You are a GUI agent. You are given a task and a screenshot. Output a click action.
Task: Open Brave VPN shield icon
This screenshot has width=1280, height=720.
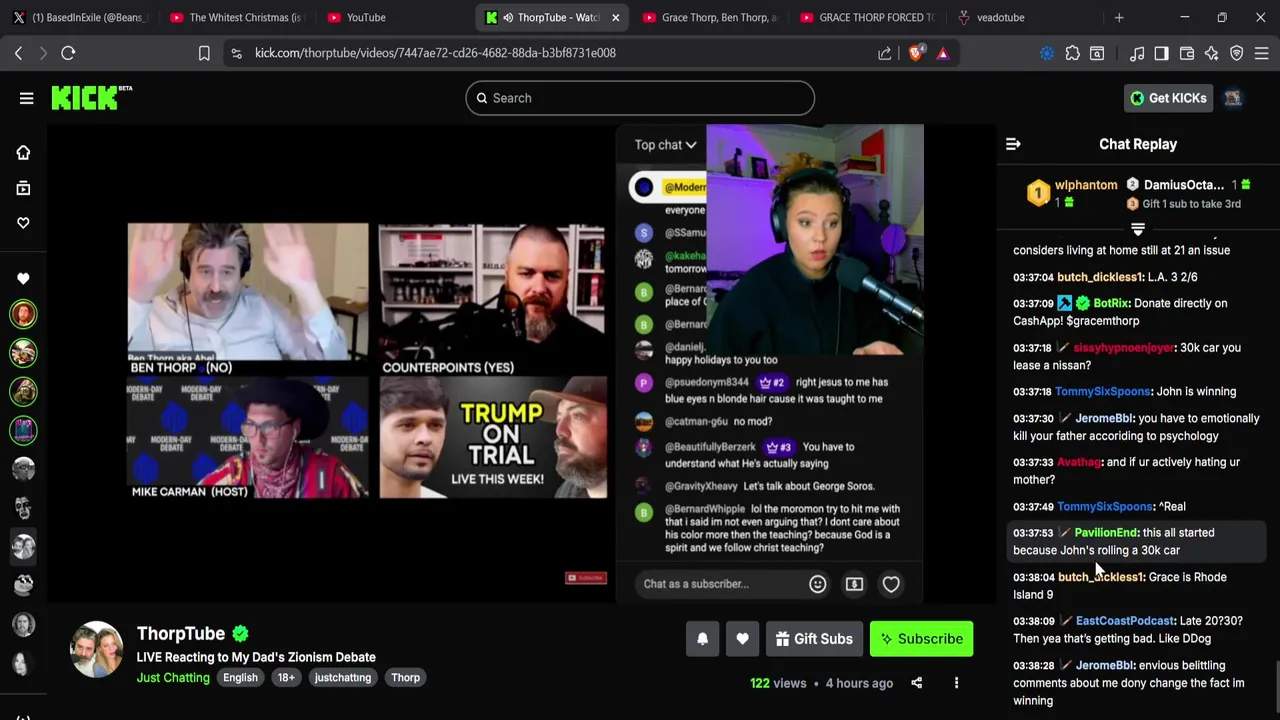pos(1237,53)
